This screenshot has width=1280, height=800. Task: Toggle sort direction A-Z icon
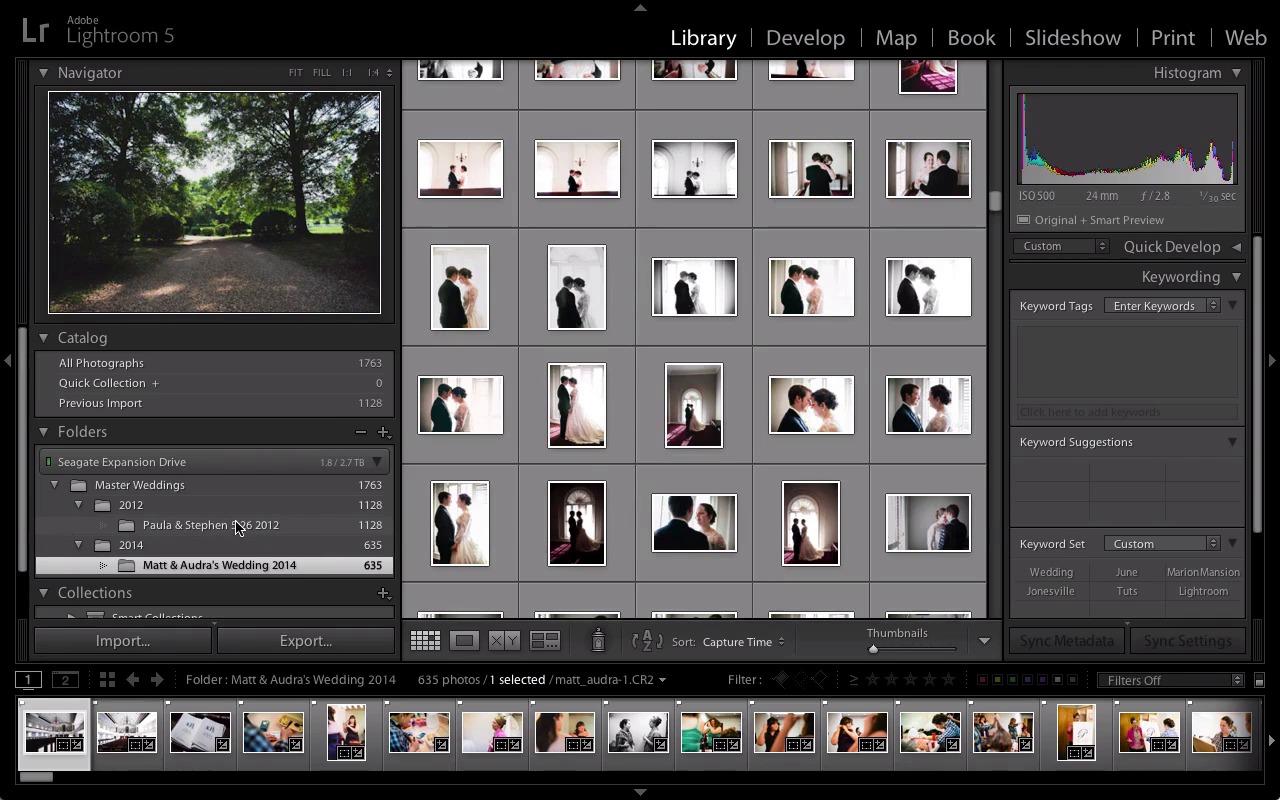tap(647, 641)
